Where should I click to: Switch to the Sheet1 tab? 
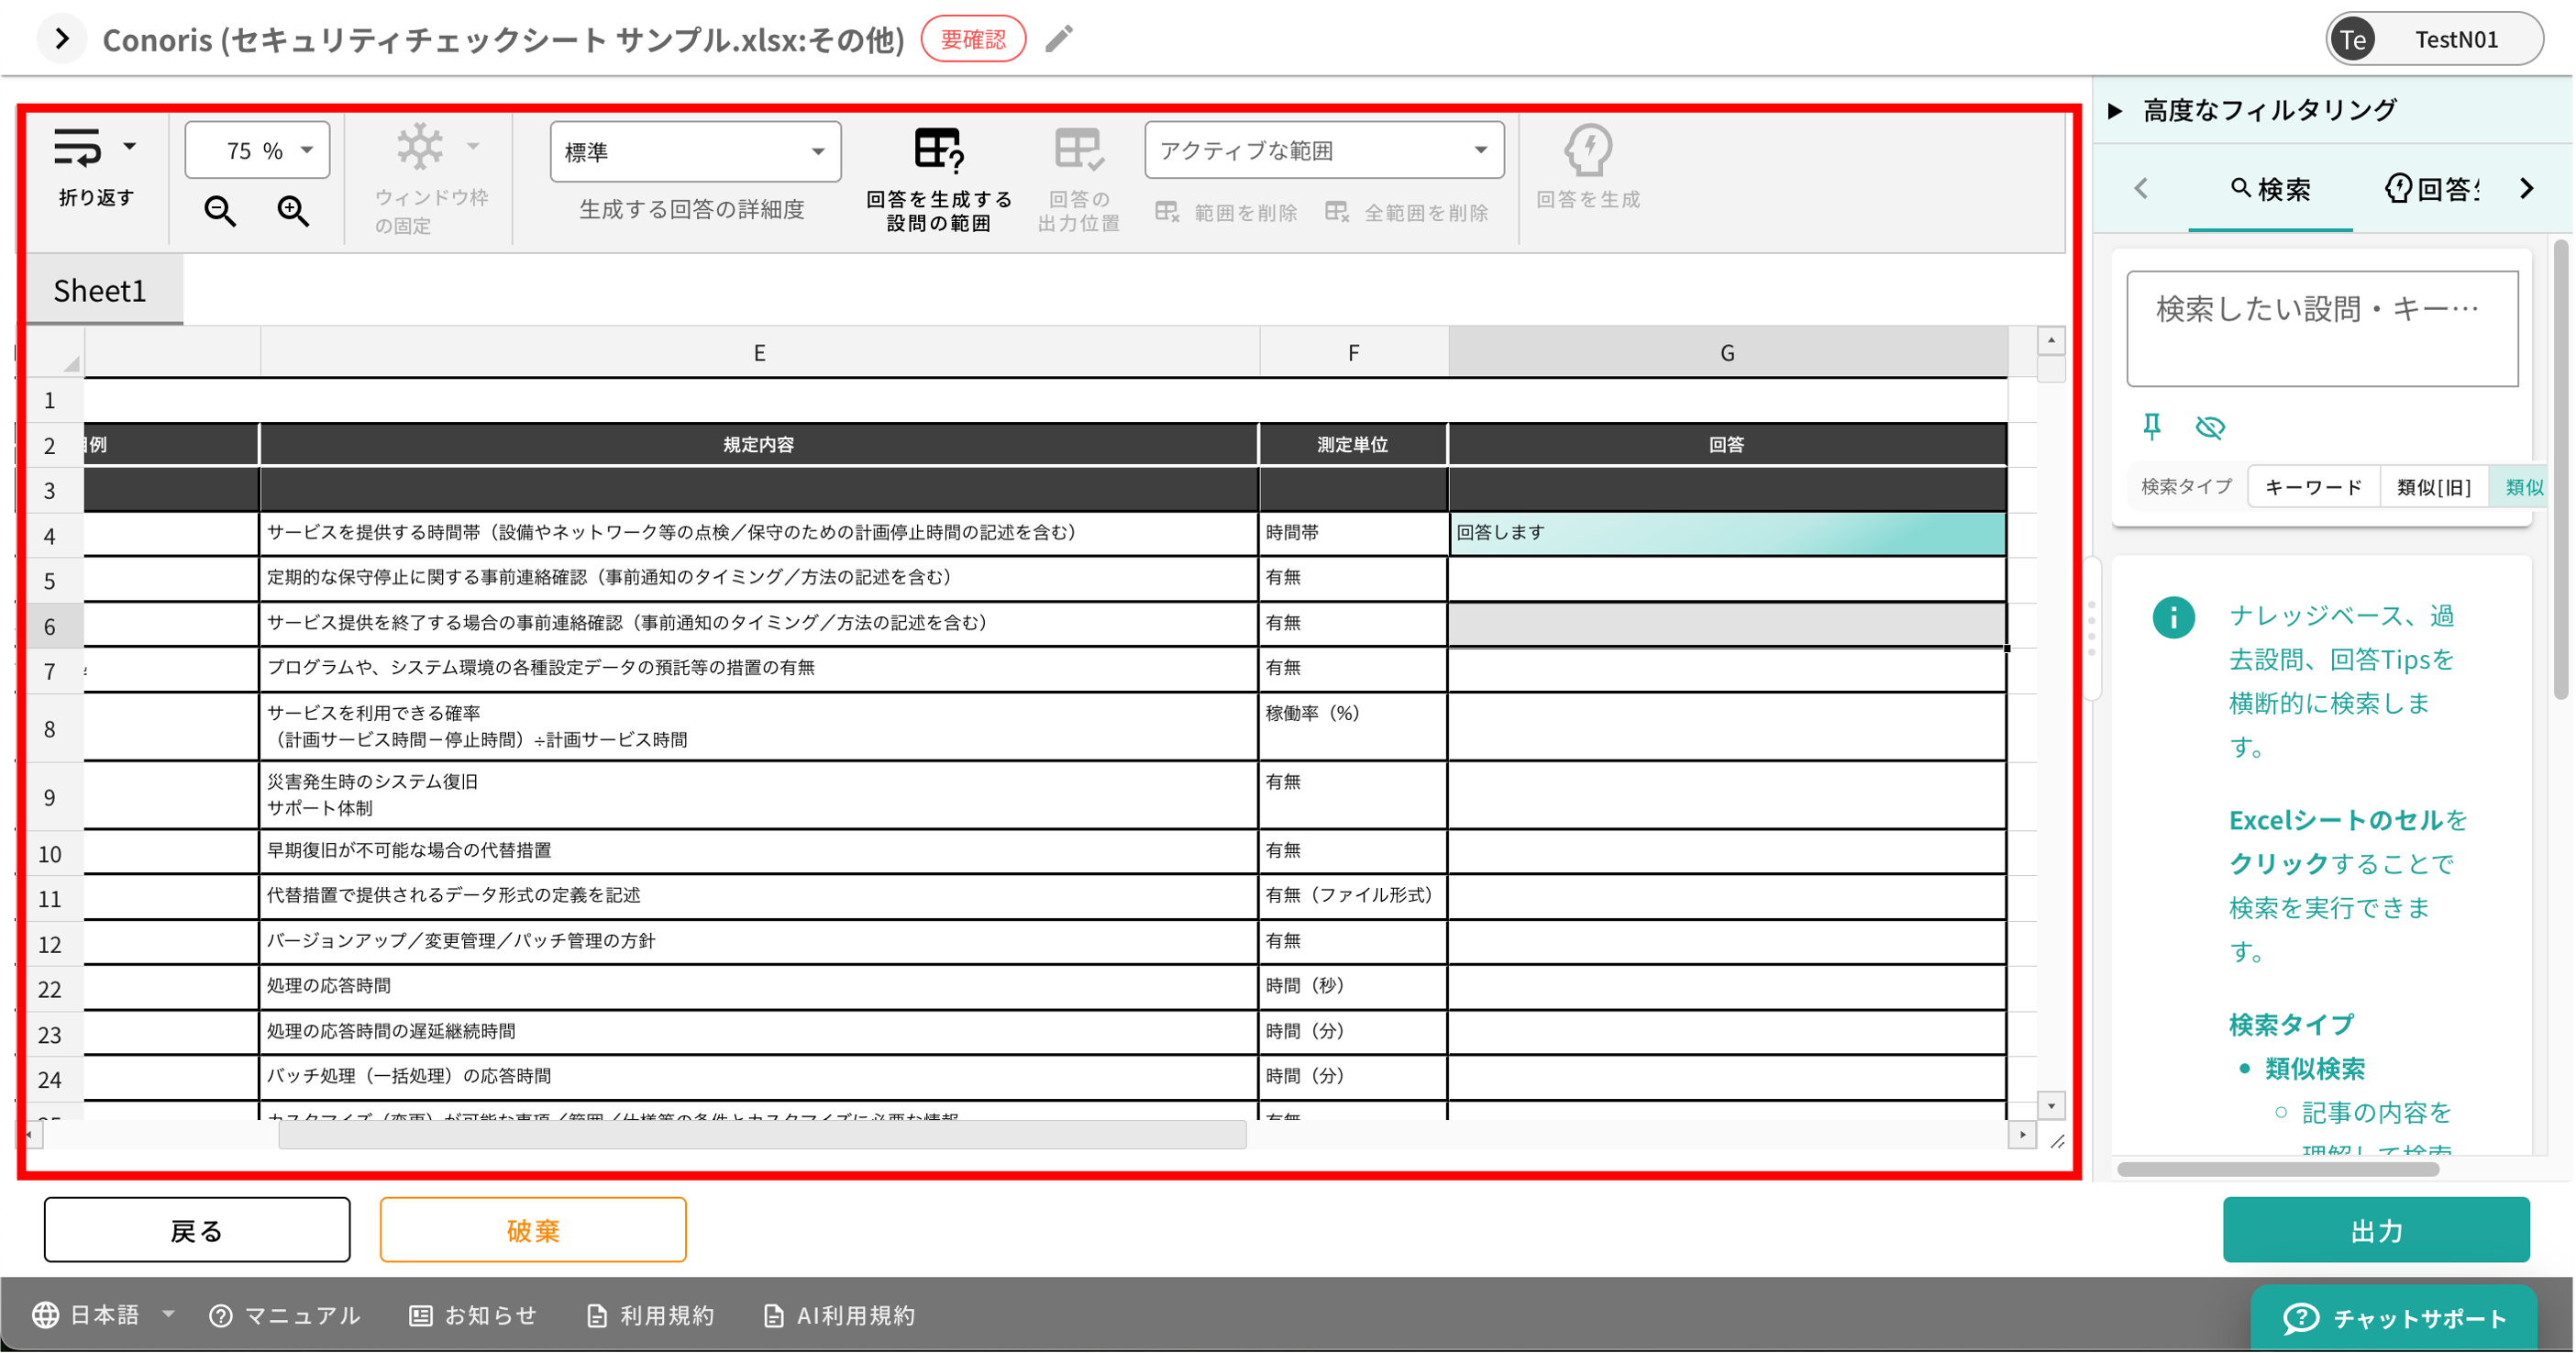tap(100, 291)
